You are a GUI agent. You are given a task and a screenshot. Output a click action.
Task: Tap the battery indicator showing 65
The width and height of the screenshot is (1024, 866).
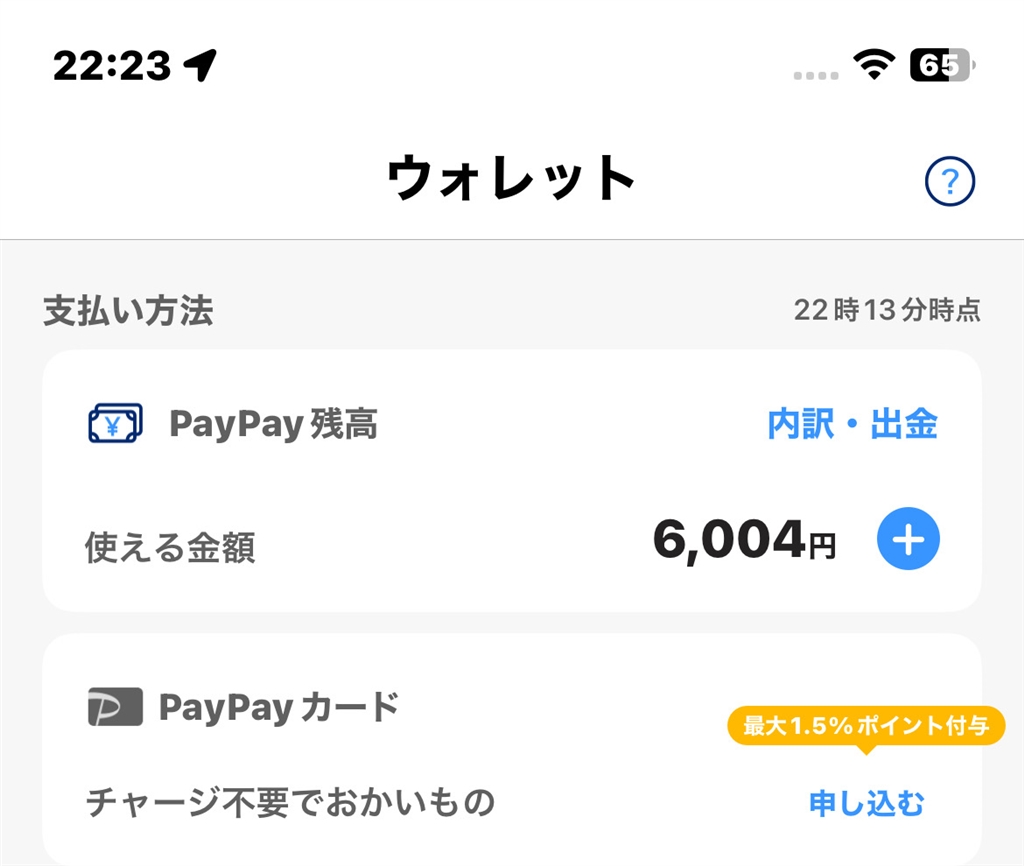tap(941, 66)
